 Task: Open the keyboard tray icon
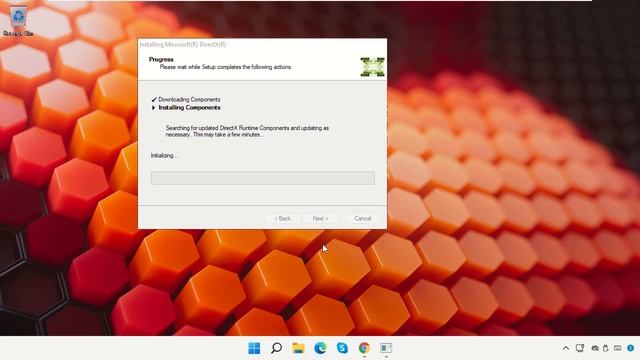coord(618,348)
